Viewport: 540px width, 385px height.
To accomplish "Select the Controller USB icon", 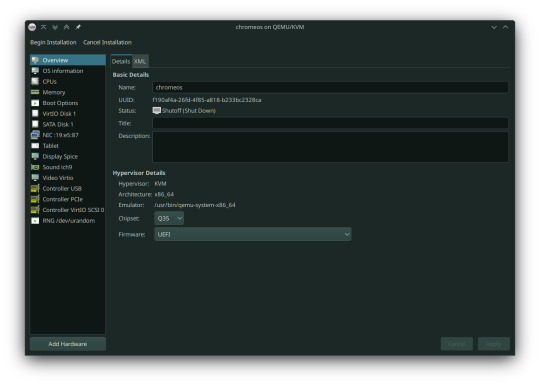I will coord(35,188).
